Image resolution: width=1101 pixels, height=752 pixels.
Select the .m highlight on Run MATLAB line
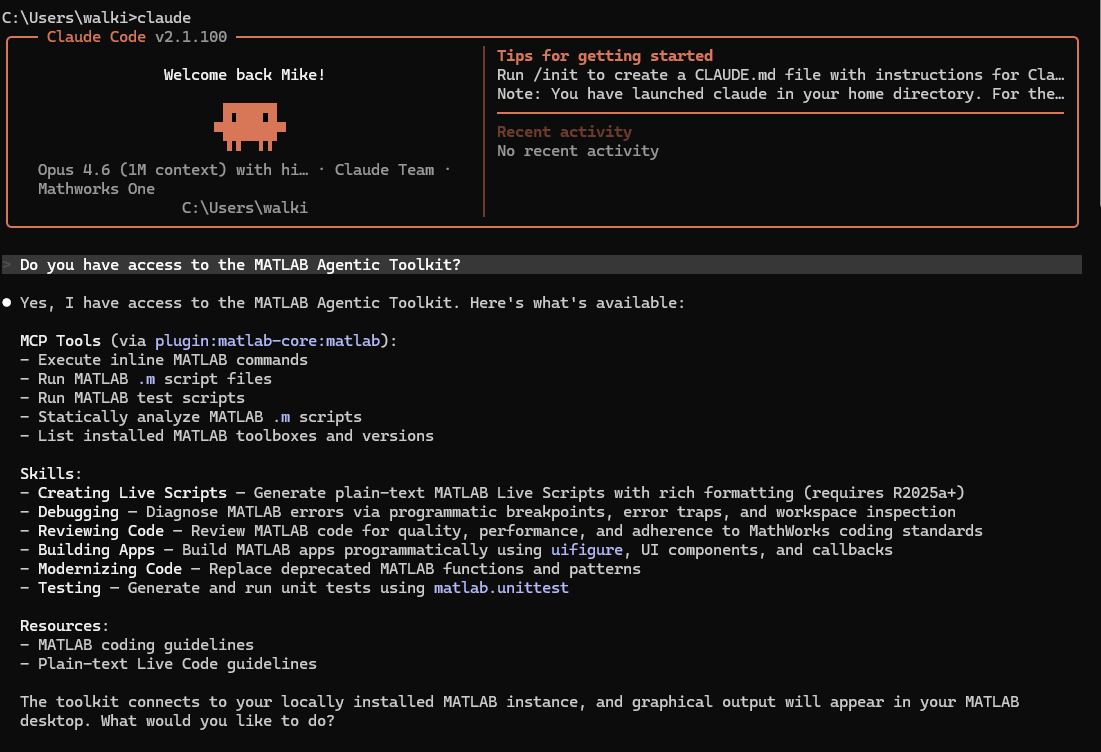click(146, 378)
